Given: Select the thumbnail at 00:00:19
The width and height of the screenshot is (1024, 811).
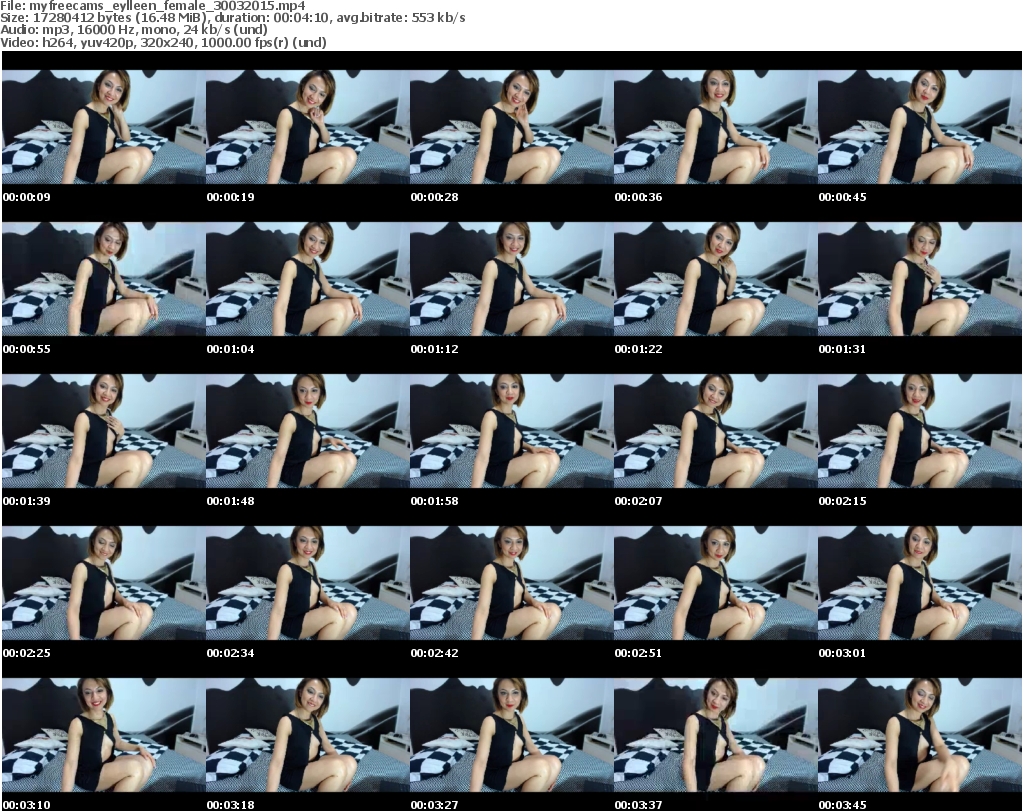Looking at the screenshot, I should (308, 127).
